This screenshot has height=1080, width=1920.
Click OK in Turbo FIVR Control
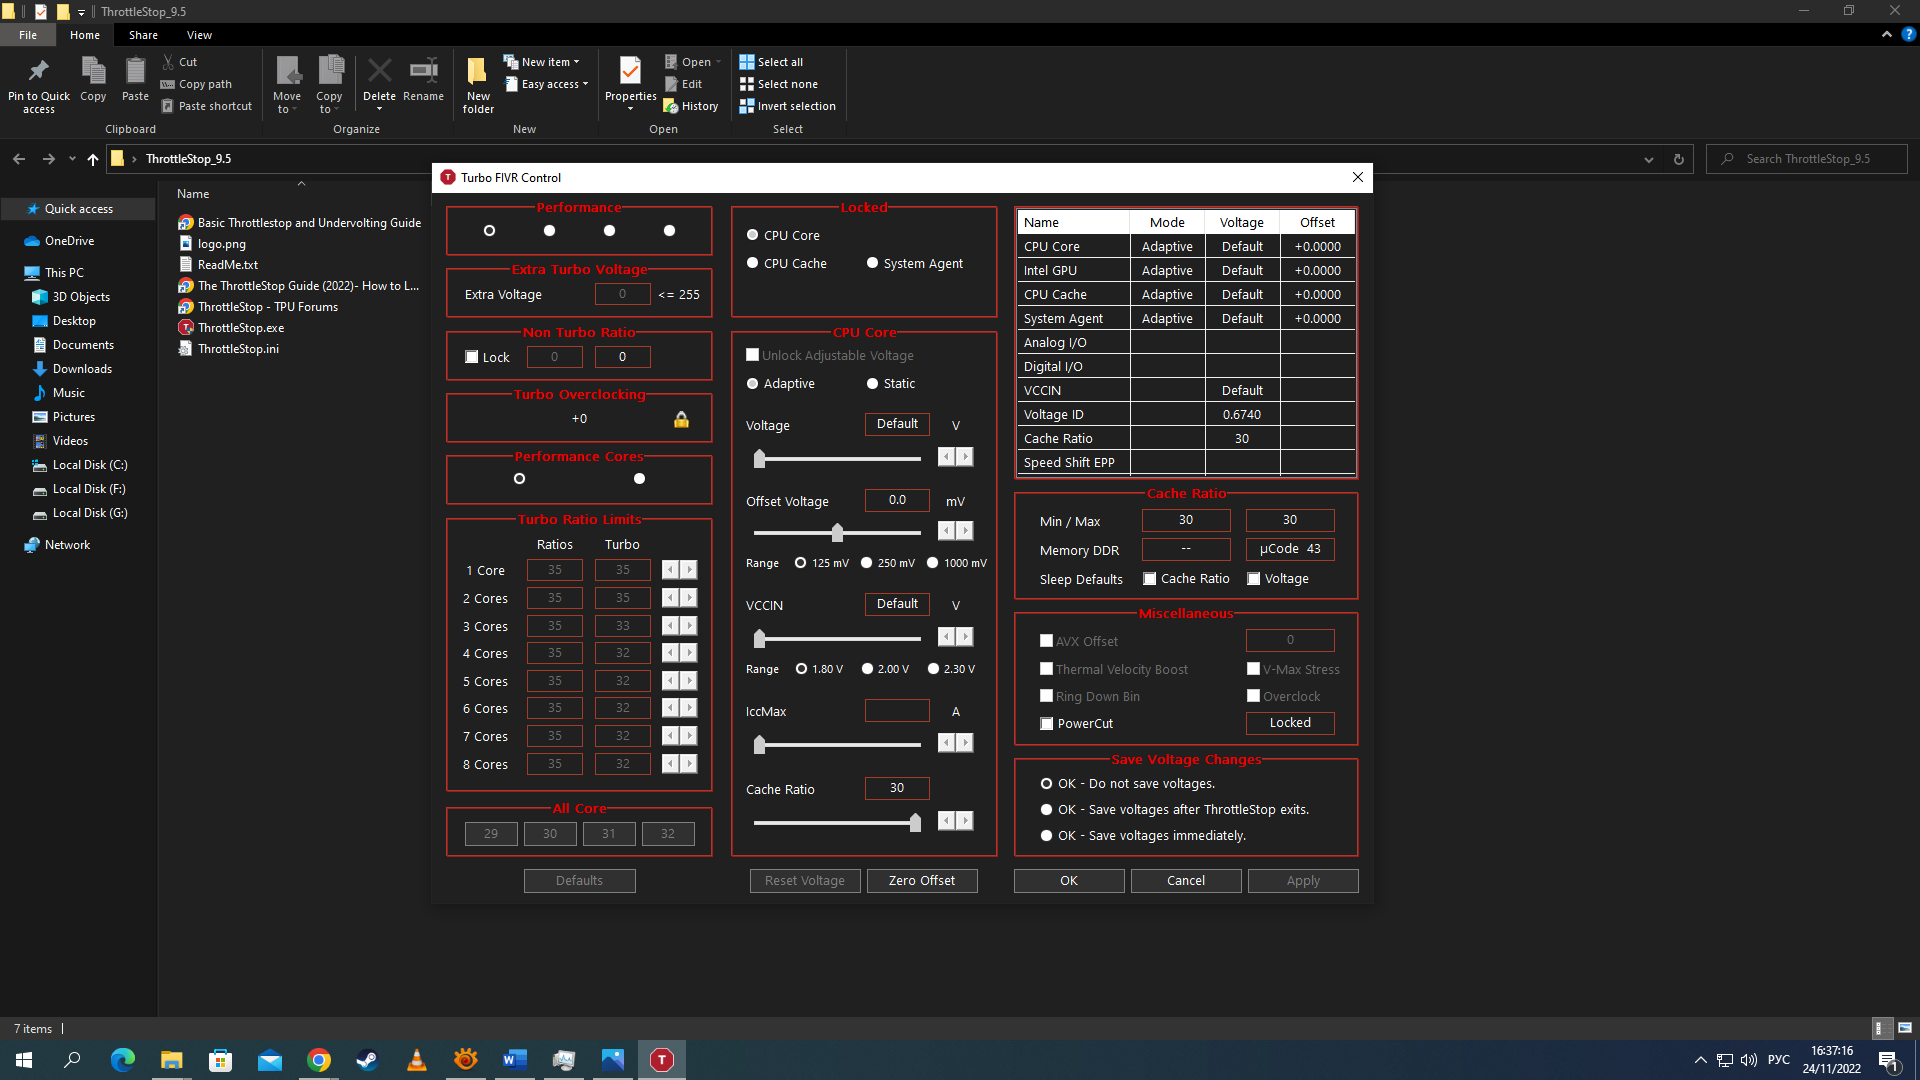[1069, 881]
